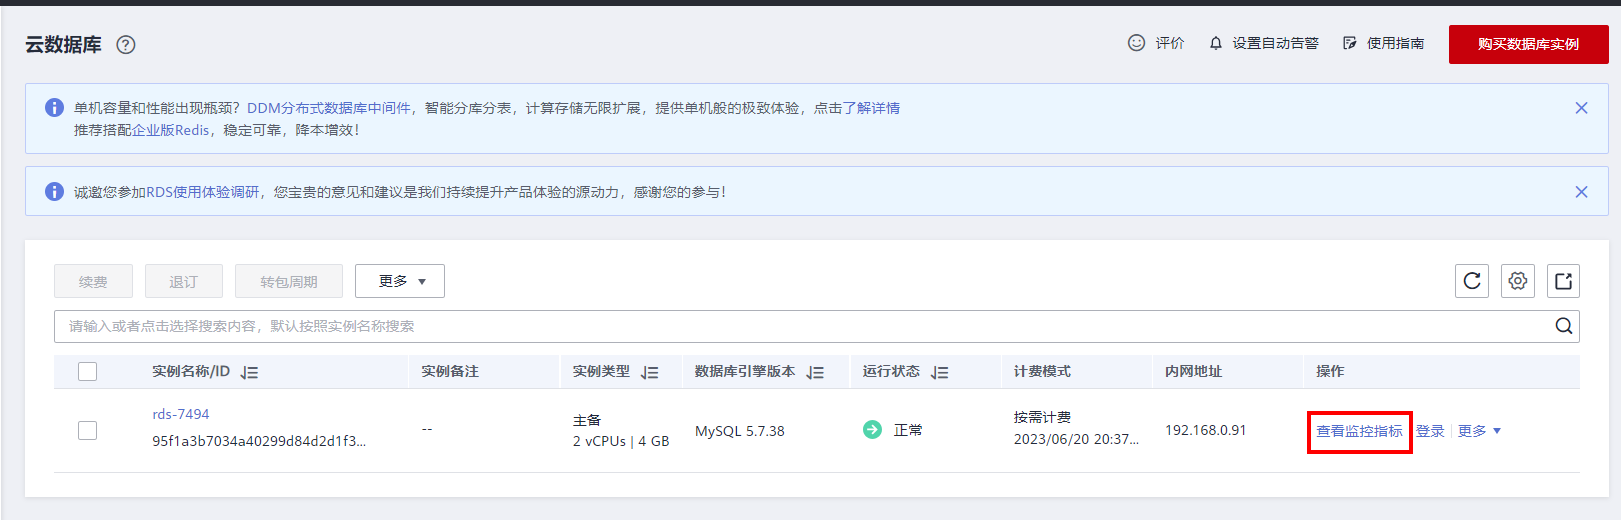Screen dimensions: 1621x520
Task: Click the 2 vCPUs | 4 GB text
Action: (621, 441)
